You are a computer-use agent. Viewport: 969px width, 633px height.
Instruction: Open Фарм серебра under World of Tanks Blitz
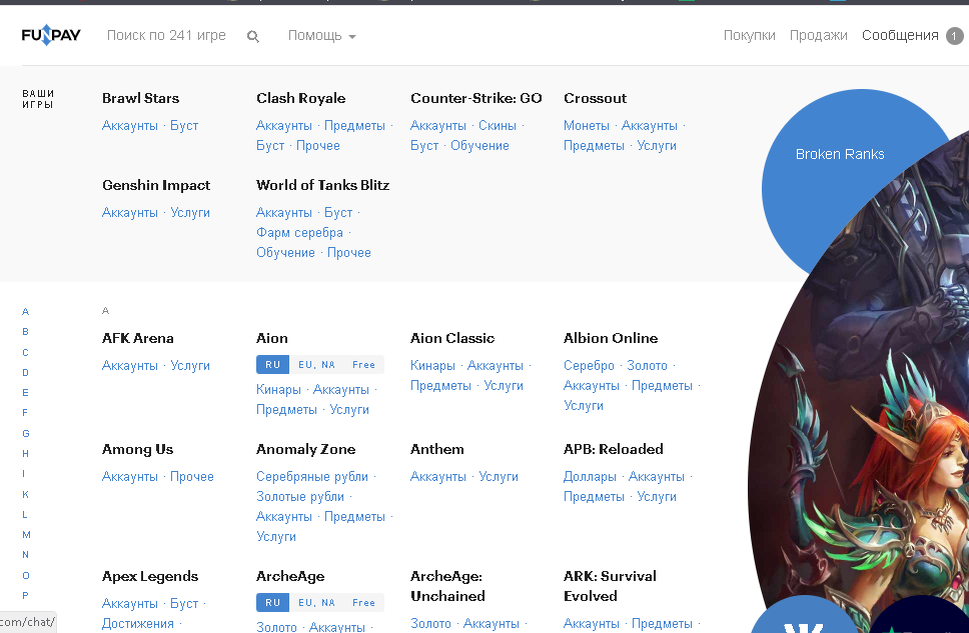(300, 232)
